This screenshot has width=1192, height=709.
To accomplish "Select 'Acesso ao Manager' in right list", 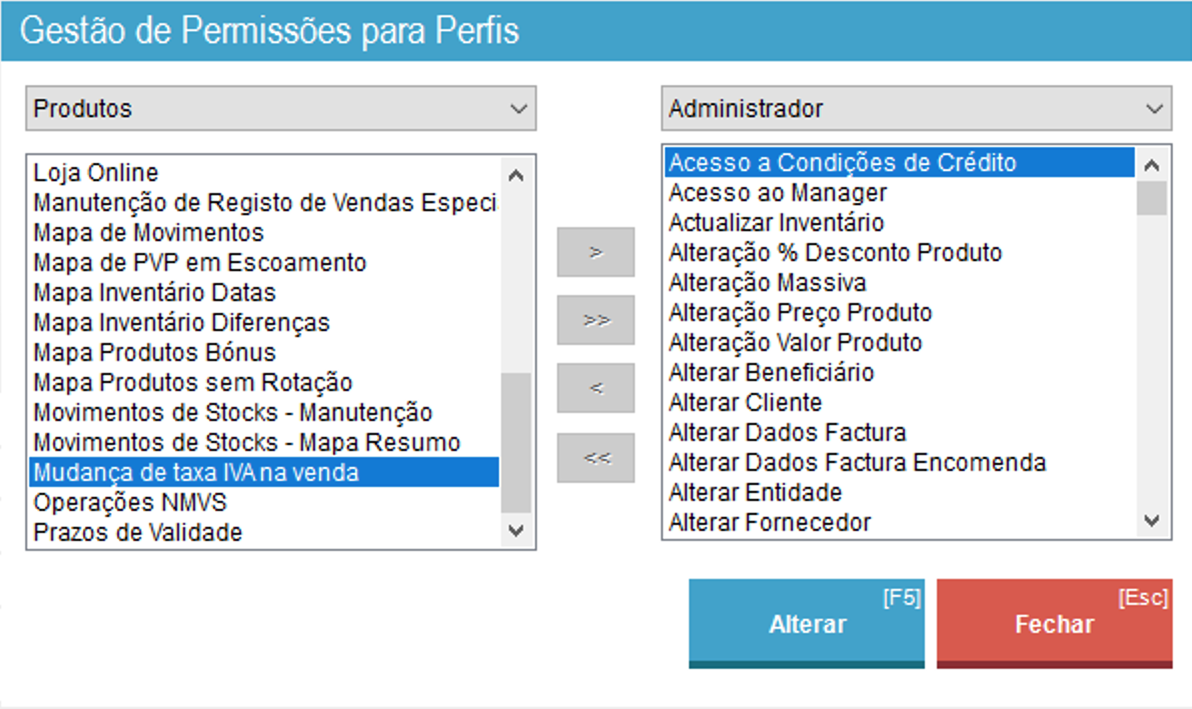I will [x=778, y=192].
